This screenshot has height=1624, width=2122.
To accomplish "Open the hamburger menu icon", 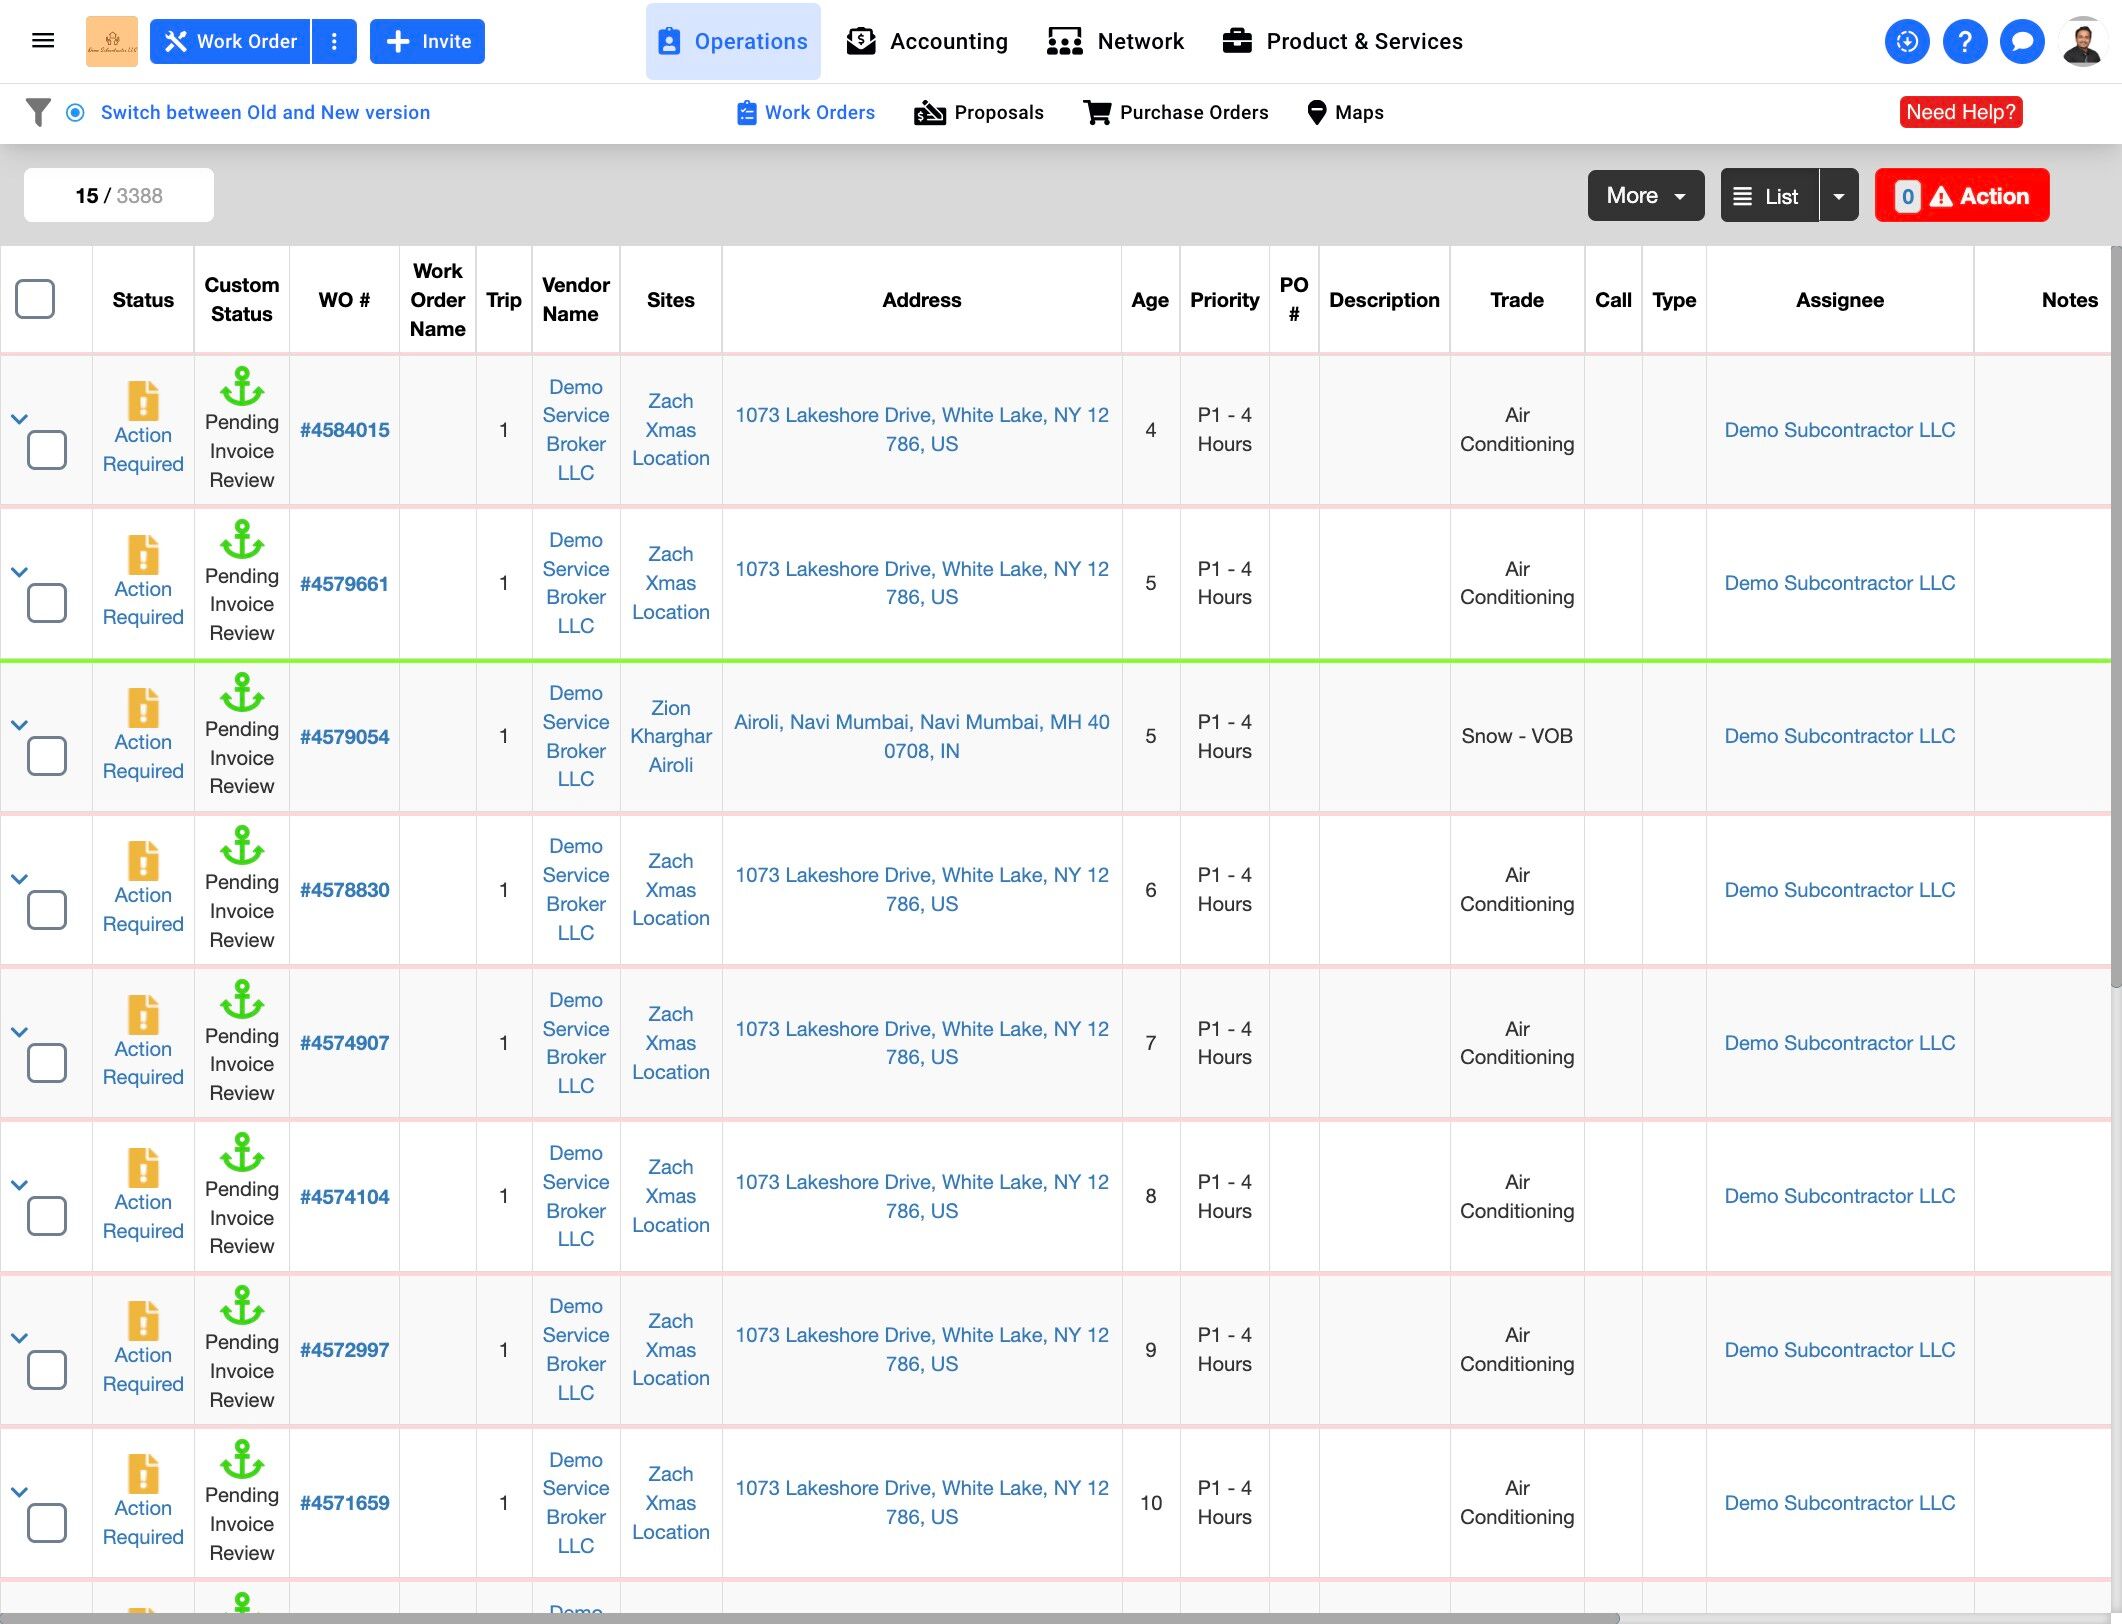I will [43, 41].
